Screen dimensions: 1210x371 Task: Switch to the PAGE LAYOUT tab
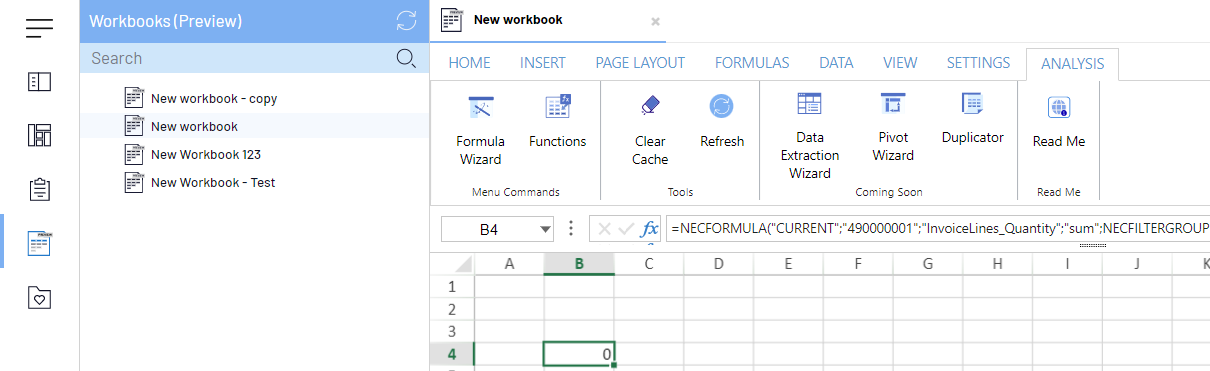pos(640,63)
